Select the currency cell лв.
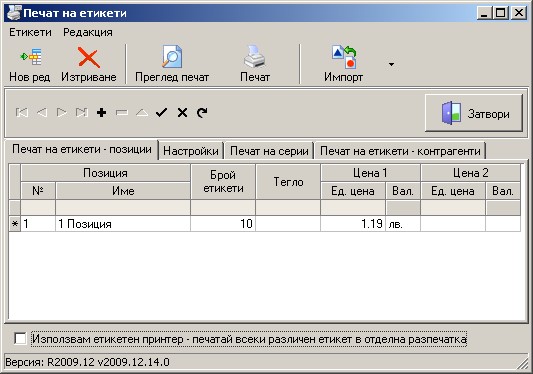 click(x=403, y=224)
